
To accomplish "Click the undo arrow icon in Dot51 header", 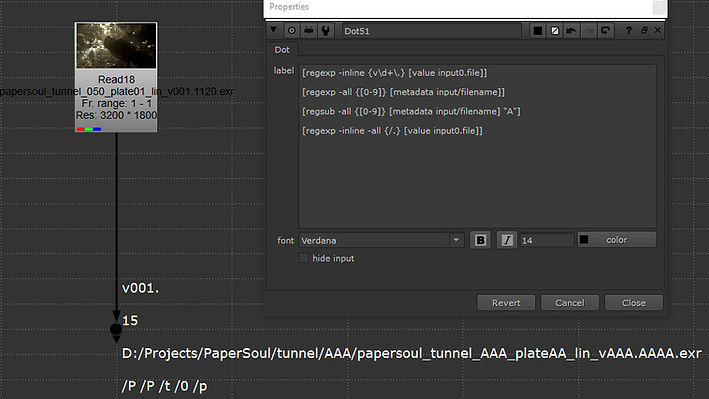I will click(572, 31).
